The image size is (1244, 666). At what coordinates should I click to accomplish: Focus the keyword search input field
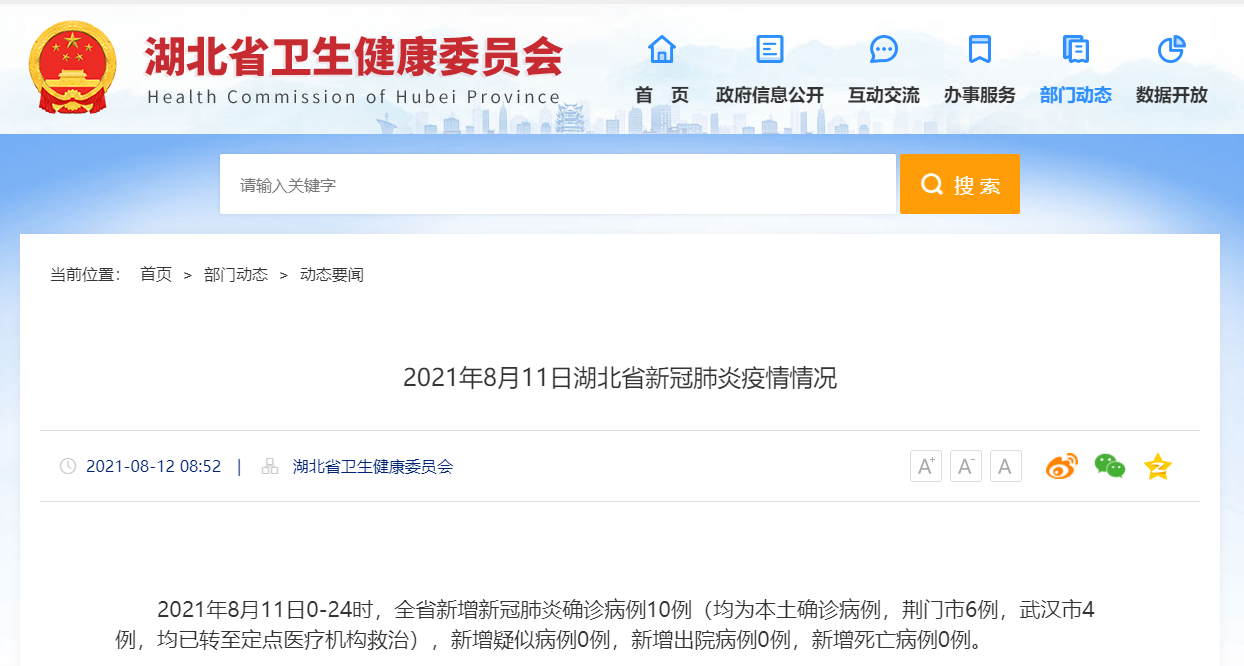coord(558,184)
